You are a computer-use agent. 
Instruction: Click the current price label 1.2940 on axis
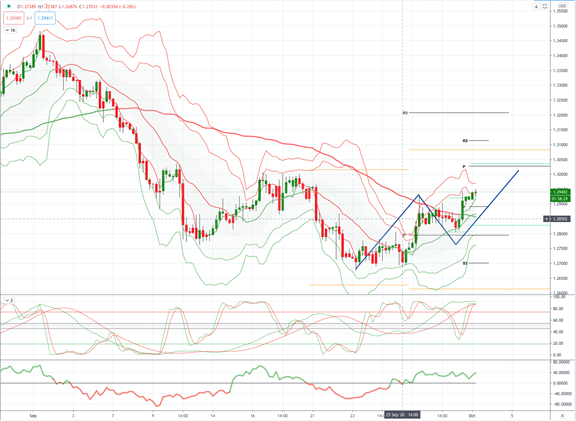click(x=560, y=192)
